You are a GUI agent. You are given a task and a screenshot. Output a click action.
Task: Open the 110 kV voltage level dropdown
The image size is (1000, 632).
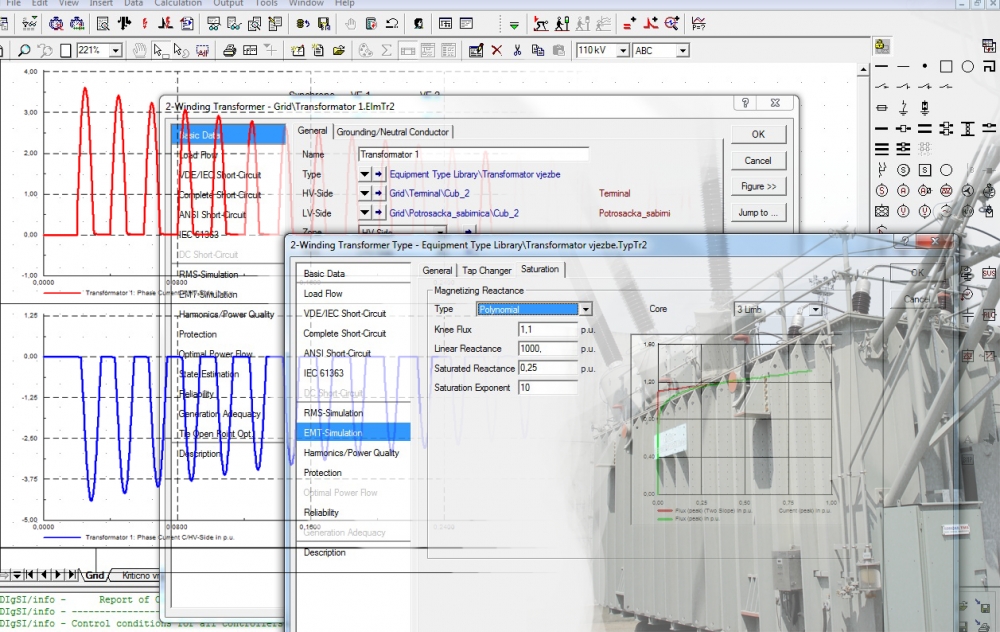point(622,50)
